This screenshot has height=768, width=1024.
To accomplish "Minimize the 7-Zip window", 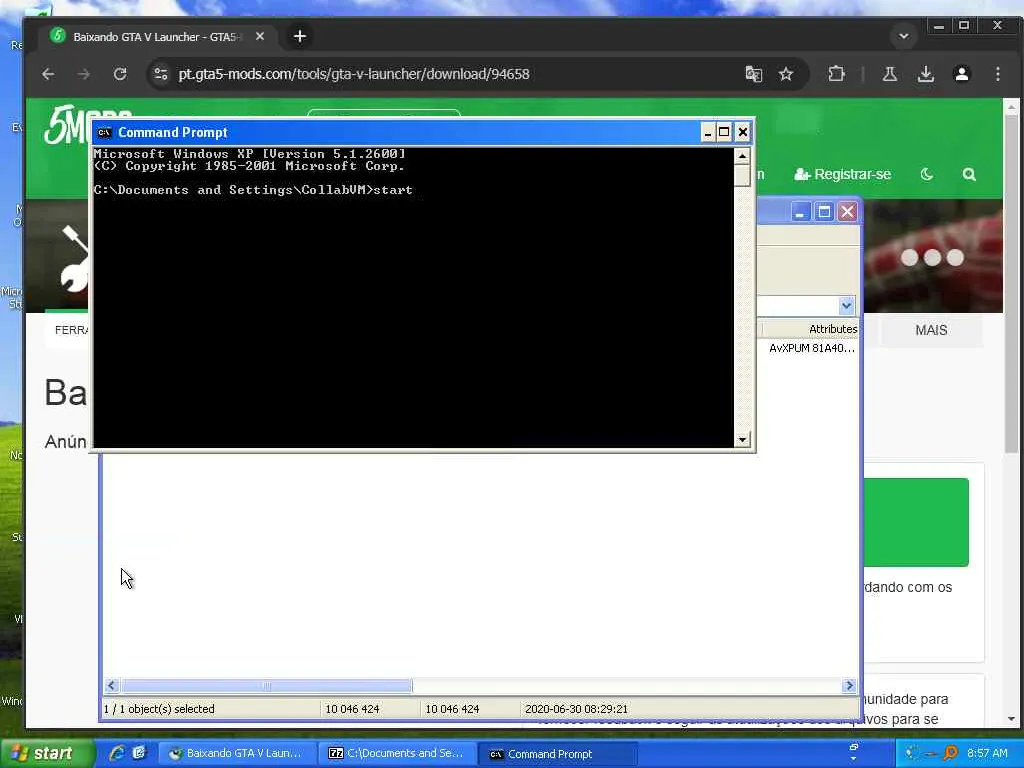I will point(800,212).
